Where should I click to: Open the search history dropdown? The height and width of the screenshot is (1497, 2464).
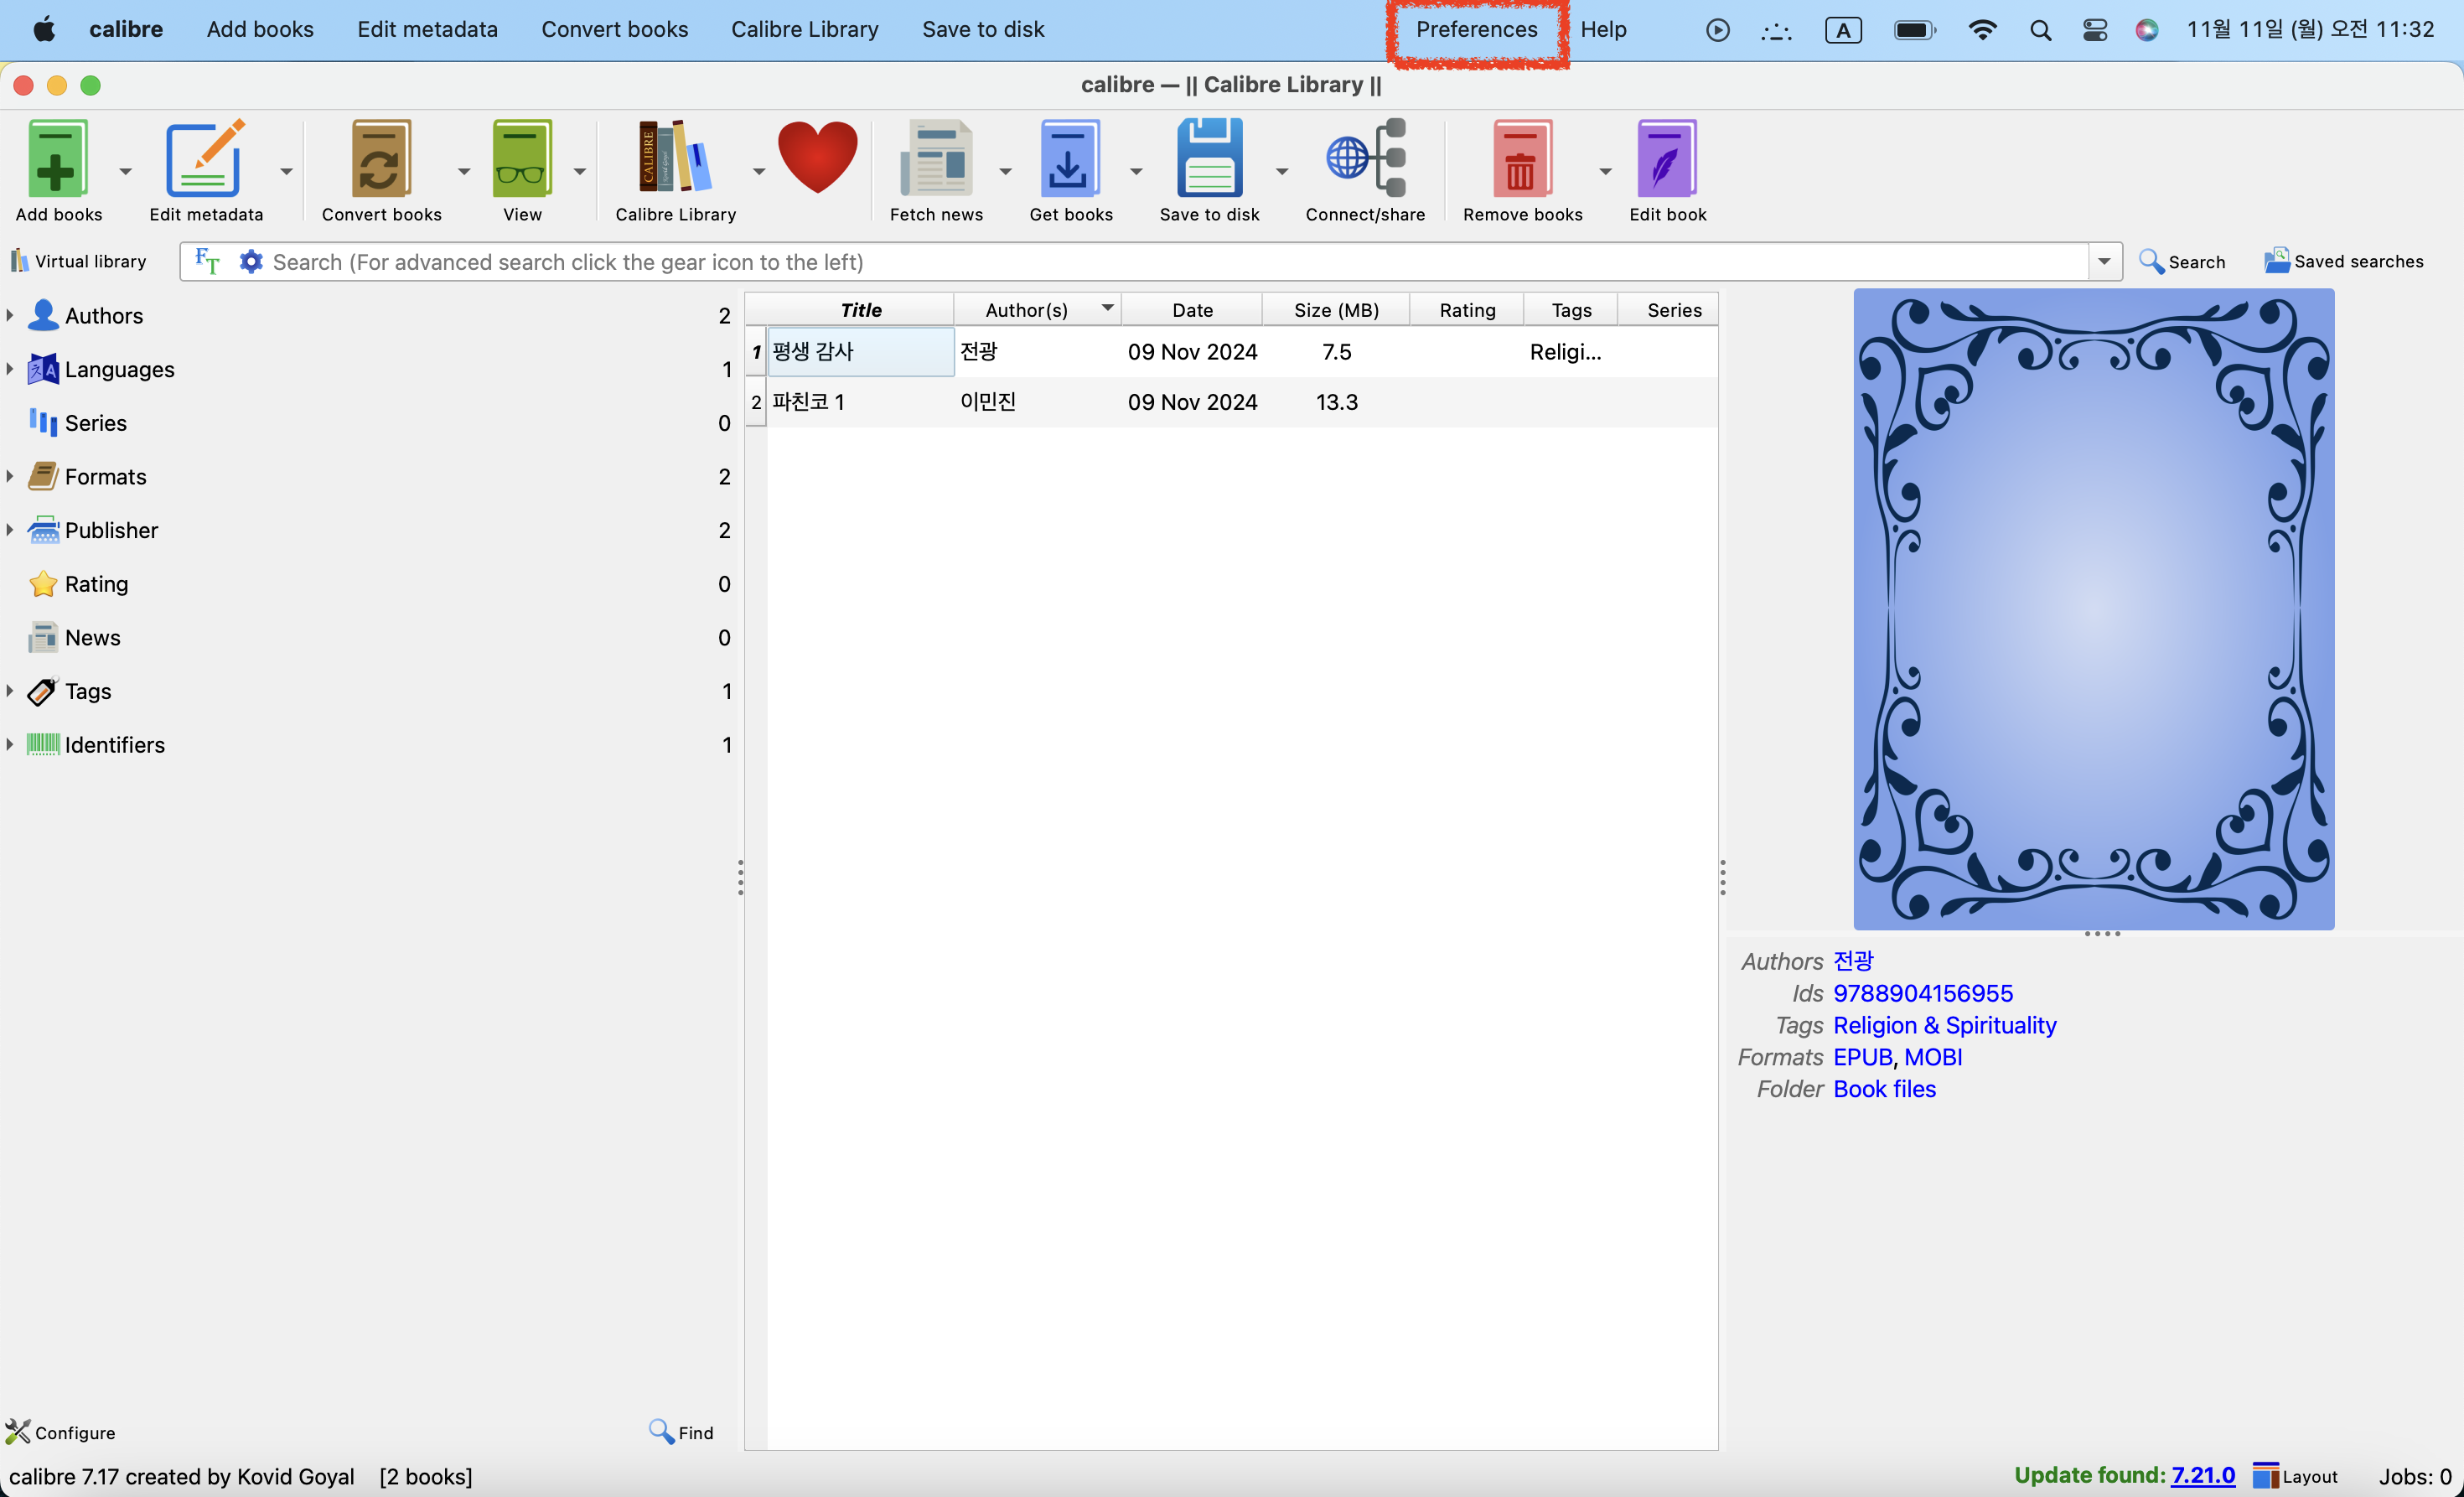[2104, 261]
